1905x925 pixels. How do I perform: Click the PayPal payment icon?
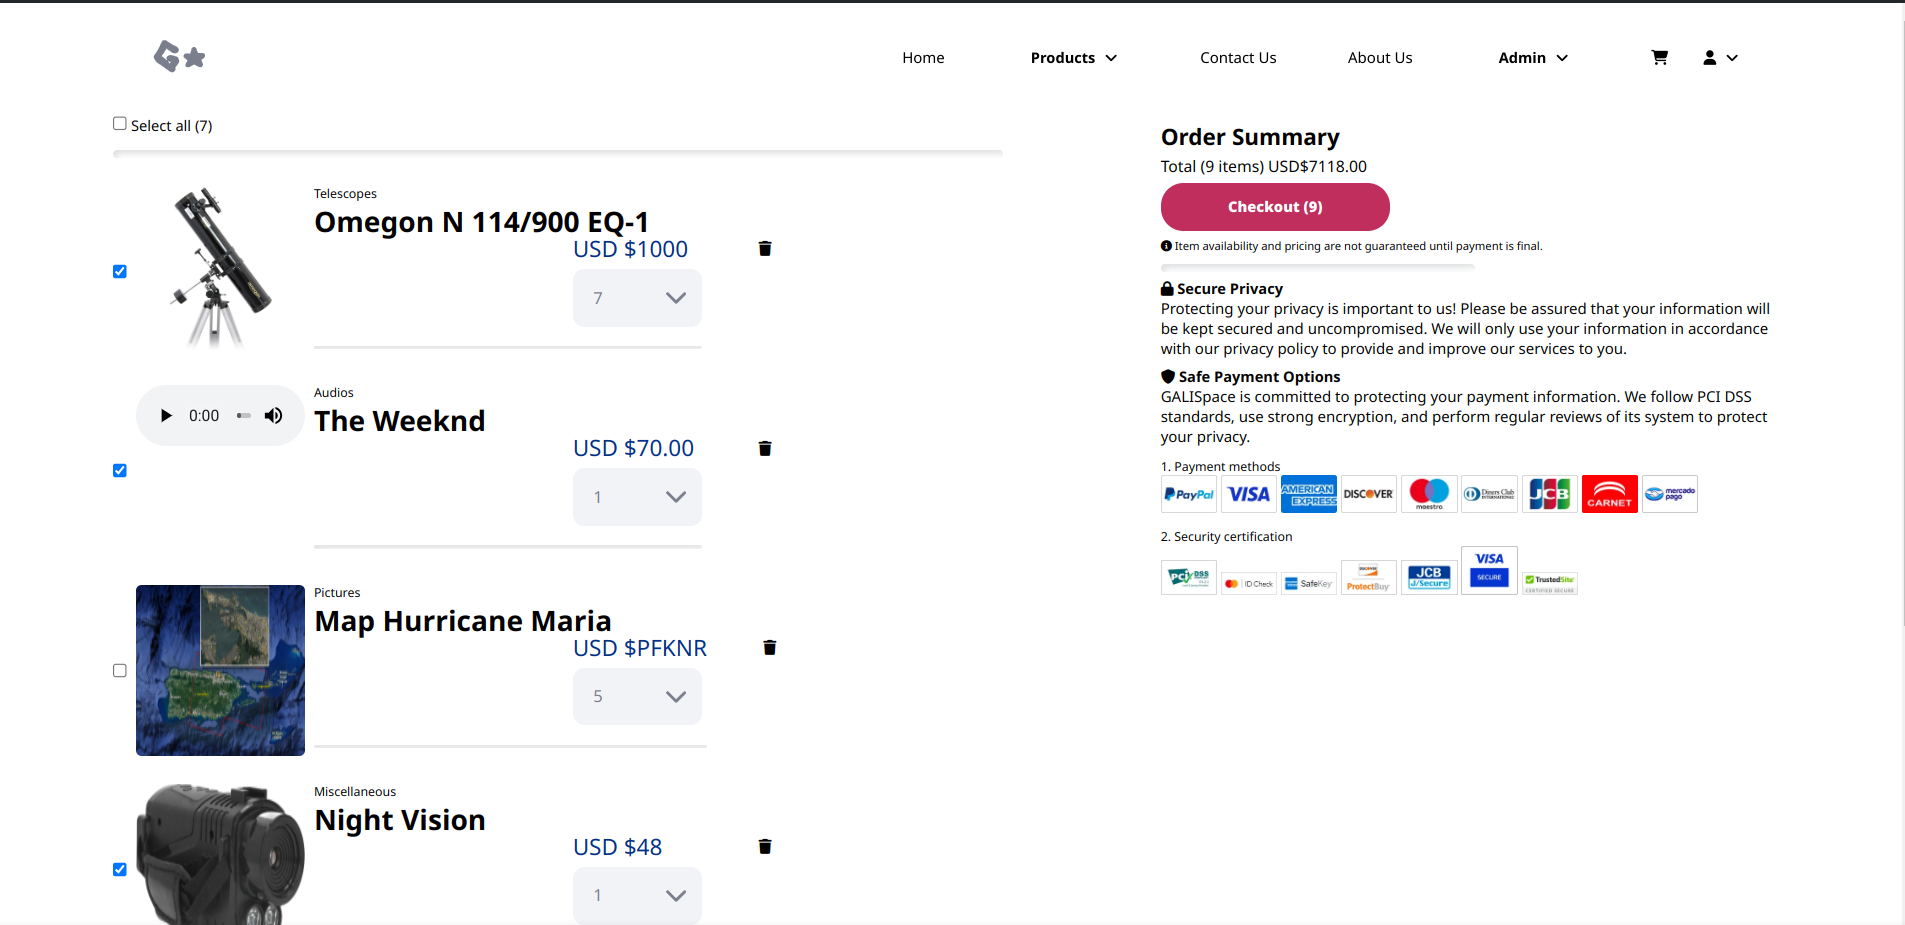(x=1189, y=494)
